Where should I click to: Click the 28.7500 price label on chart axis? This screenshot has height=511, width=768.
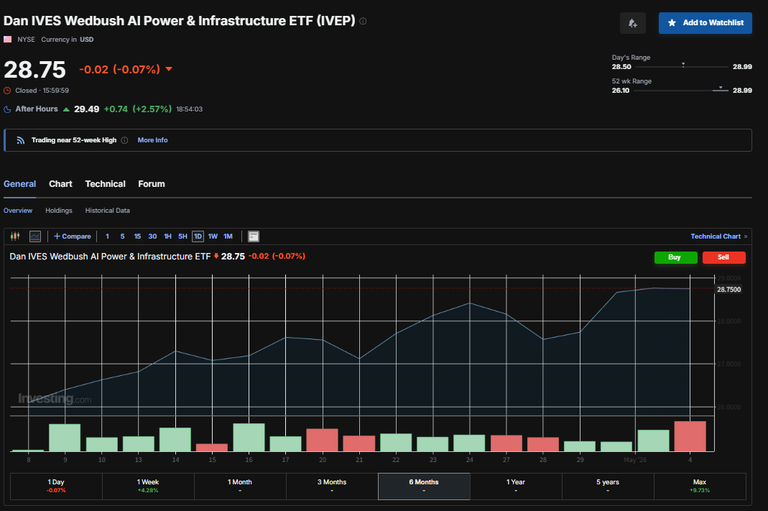click(729, 290)
